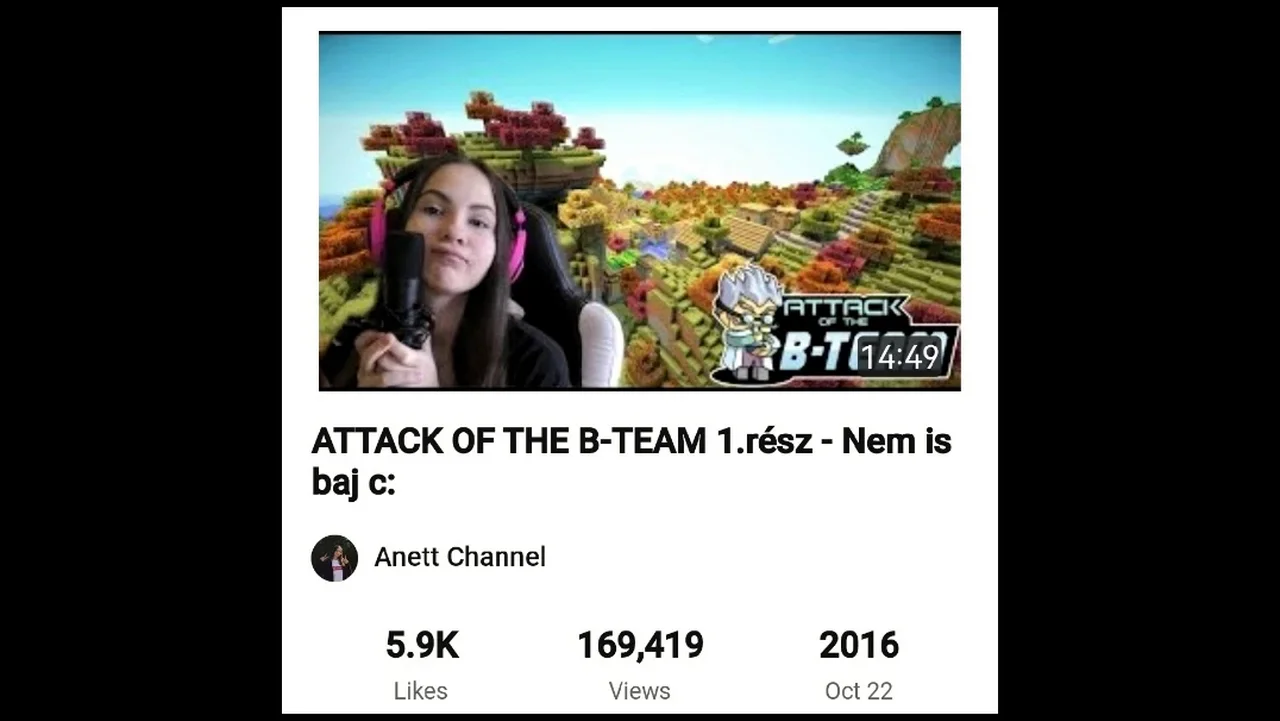Click the Oct 22 date label

(x=859, y=691)
